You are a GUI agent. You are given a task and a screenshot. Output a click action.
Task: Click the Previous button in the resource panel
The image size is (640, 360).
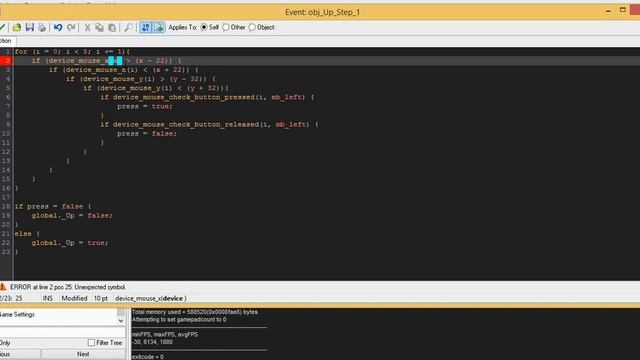(20, 354)
